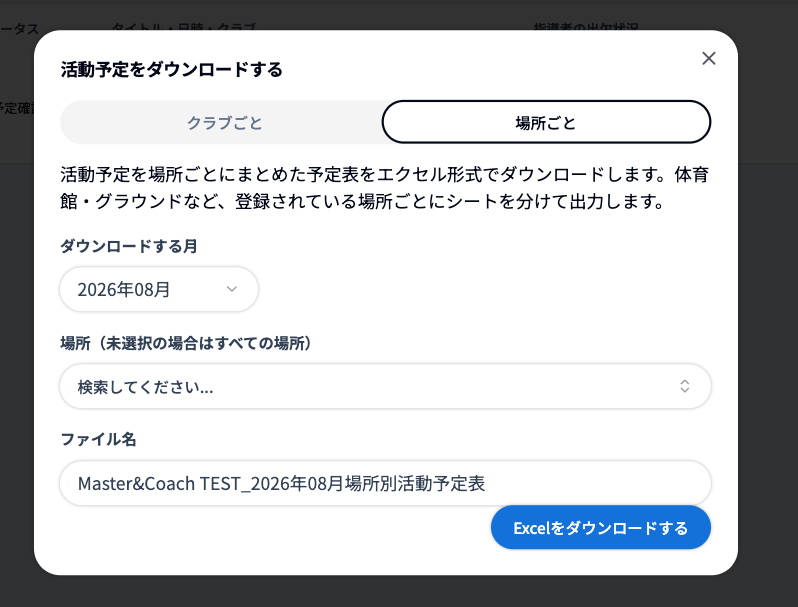Click the dimmed backdrop below the dialog
798x607 pixels.
(x=399, y=592)
